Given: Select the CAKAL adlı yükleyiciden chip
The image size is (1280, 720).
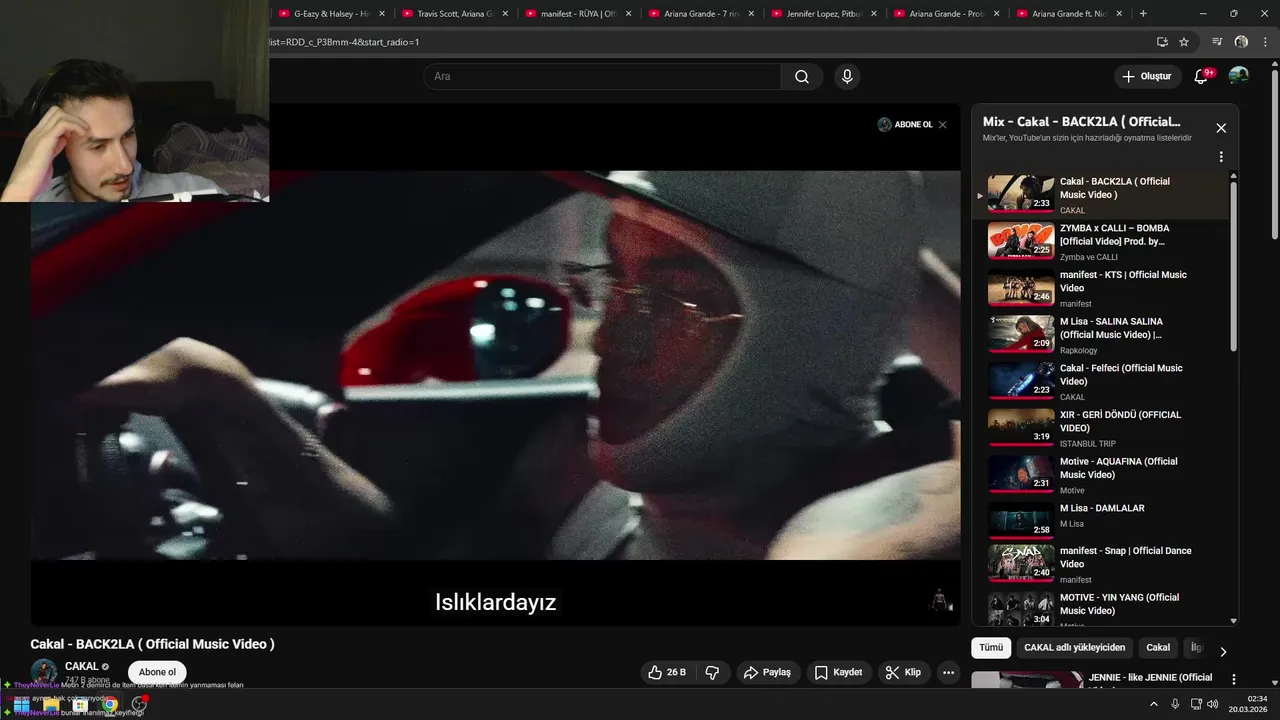Looking at the screenshot, I should coord(1074,648).
